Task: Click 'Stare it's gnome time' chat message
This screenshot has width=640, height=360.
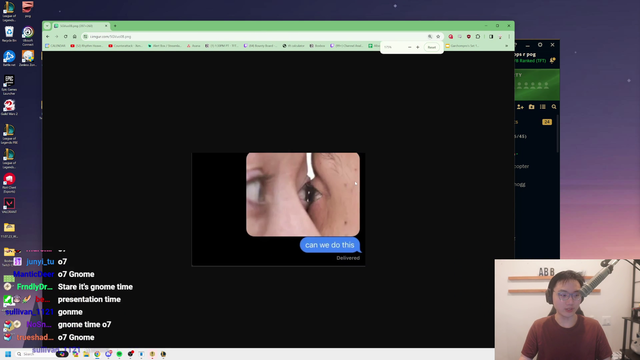Action: tap(95, 287)
